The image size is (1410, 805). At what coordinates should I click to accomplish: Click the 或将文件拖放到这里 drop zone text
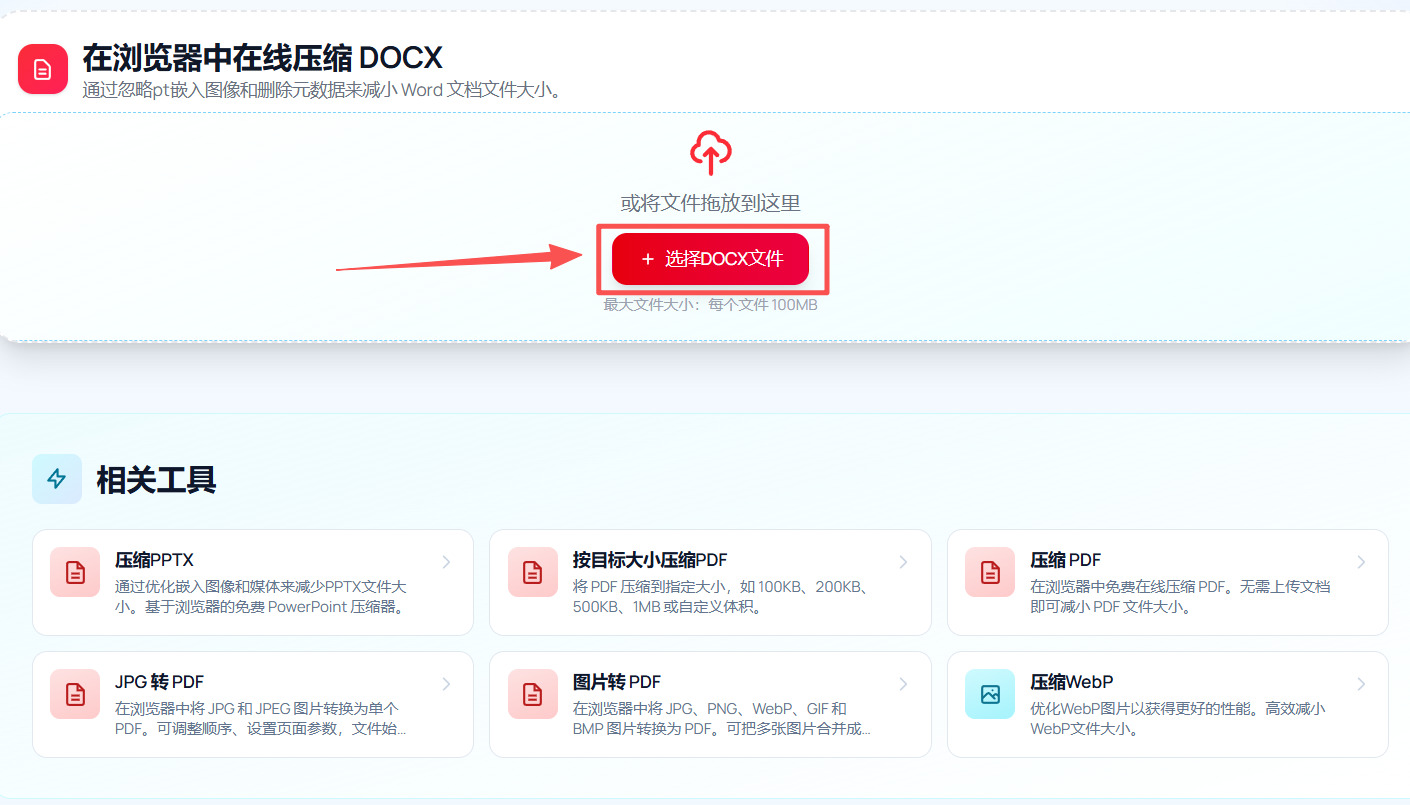tap(711, 204)
